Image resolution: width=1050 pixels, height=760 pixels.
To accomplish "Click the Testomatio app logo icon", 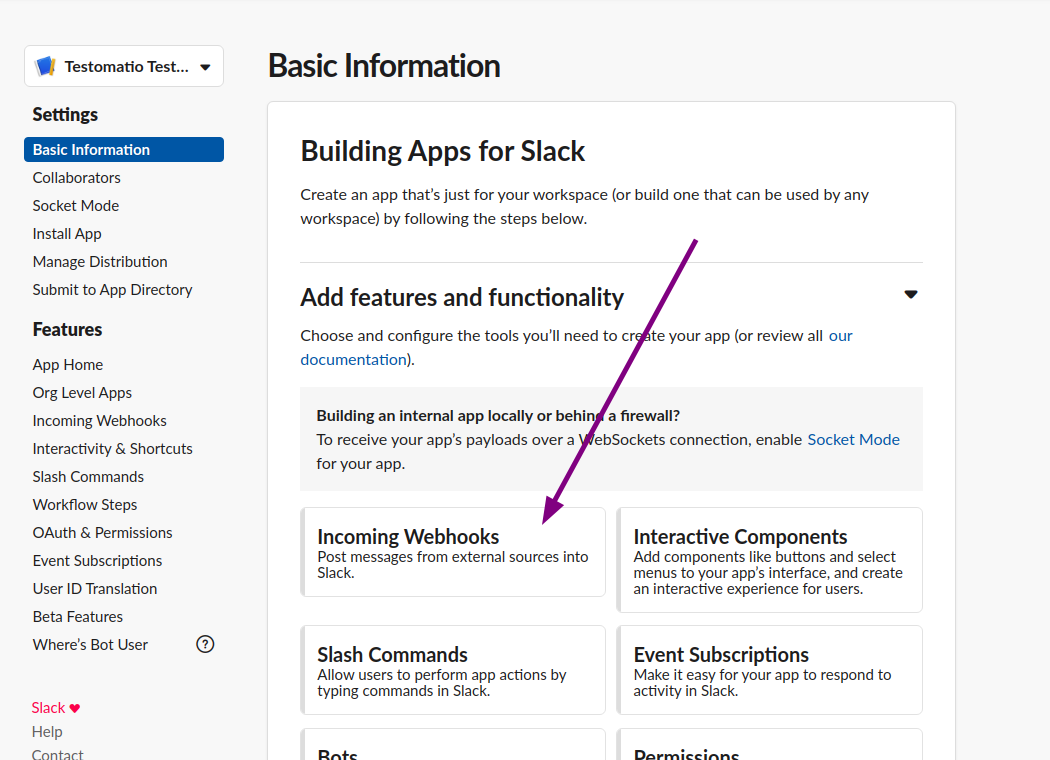I will coord(45,67).
